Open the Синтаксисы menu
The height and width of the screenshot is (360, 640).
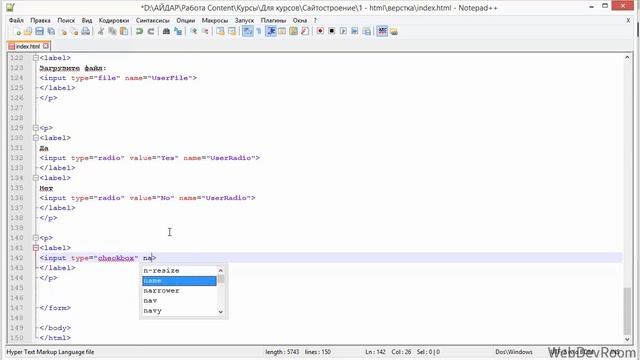[153, 20]
